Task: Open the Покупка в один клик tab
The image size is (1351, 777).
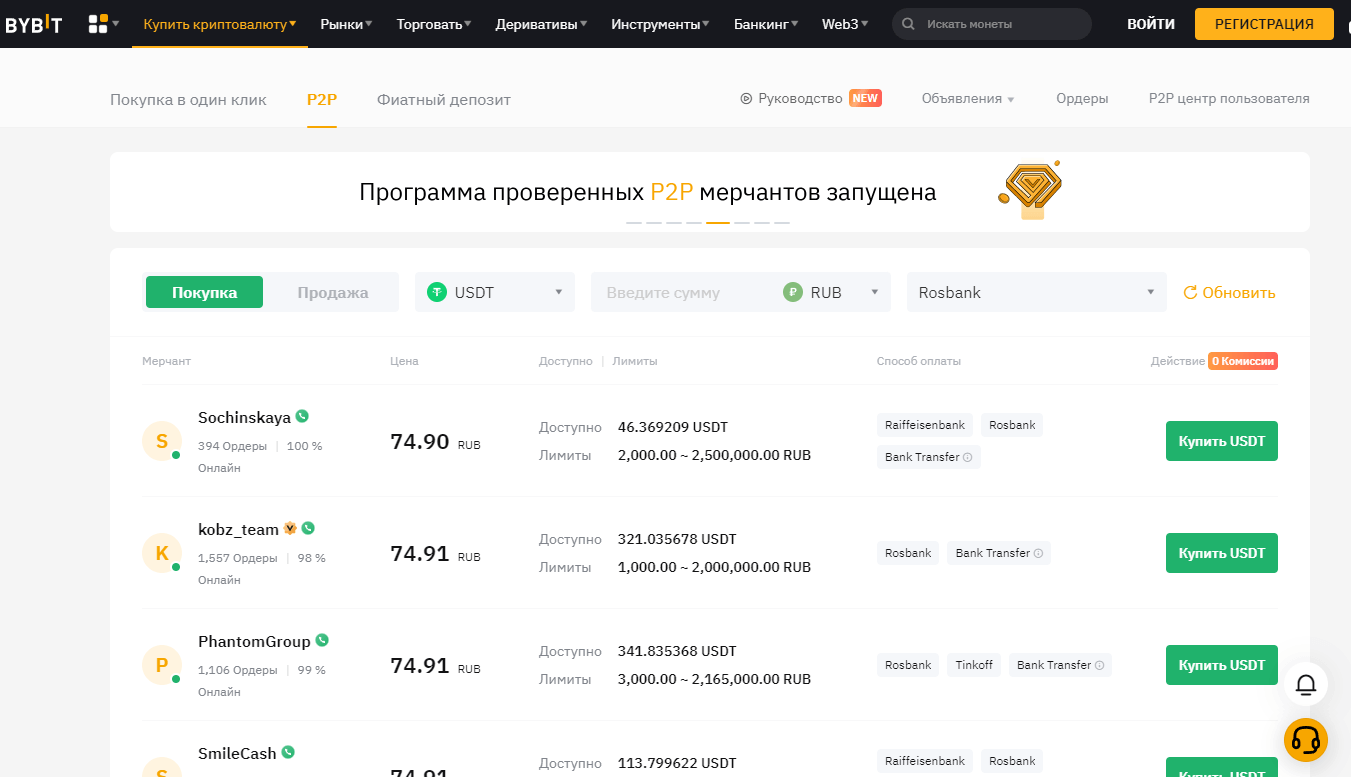Action: [x=188, y=99]
